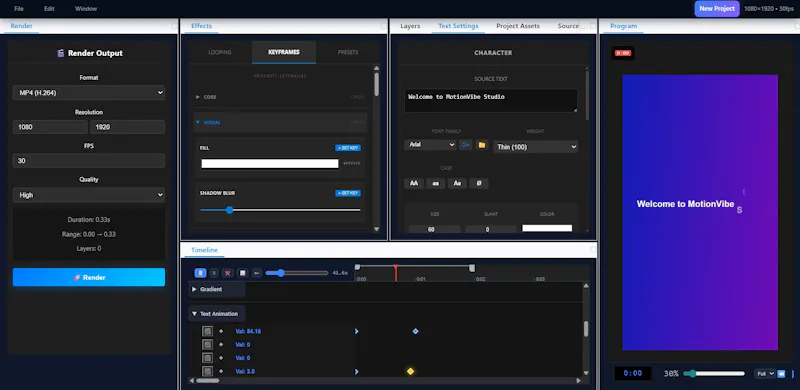This screenshot has height=390, width=800.
Task: Click the timeline work-area start handle
Action: point(357,267)
